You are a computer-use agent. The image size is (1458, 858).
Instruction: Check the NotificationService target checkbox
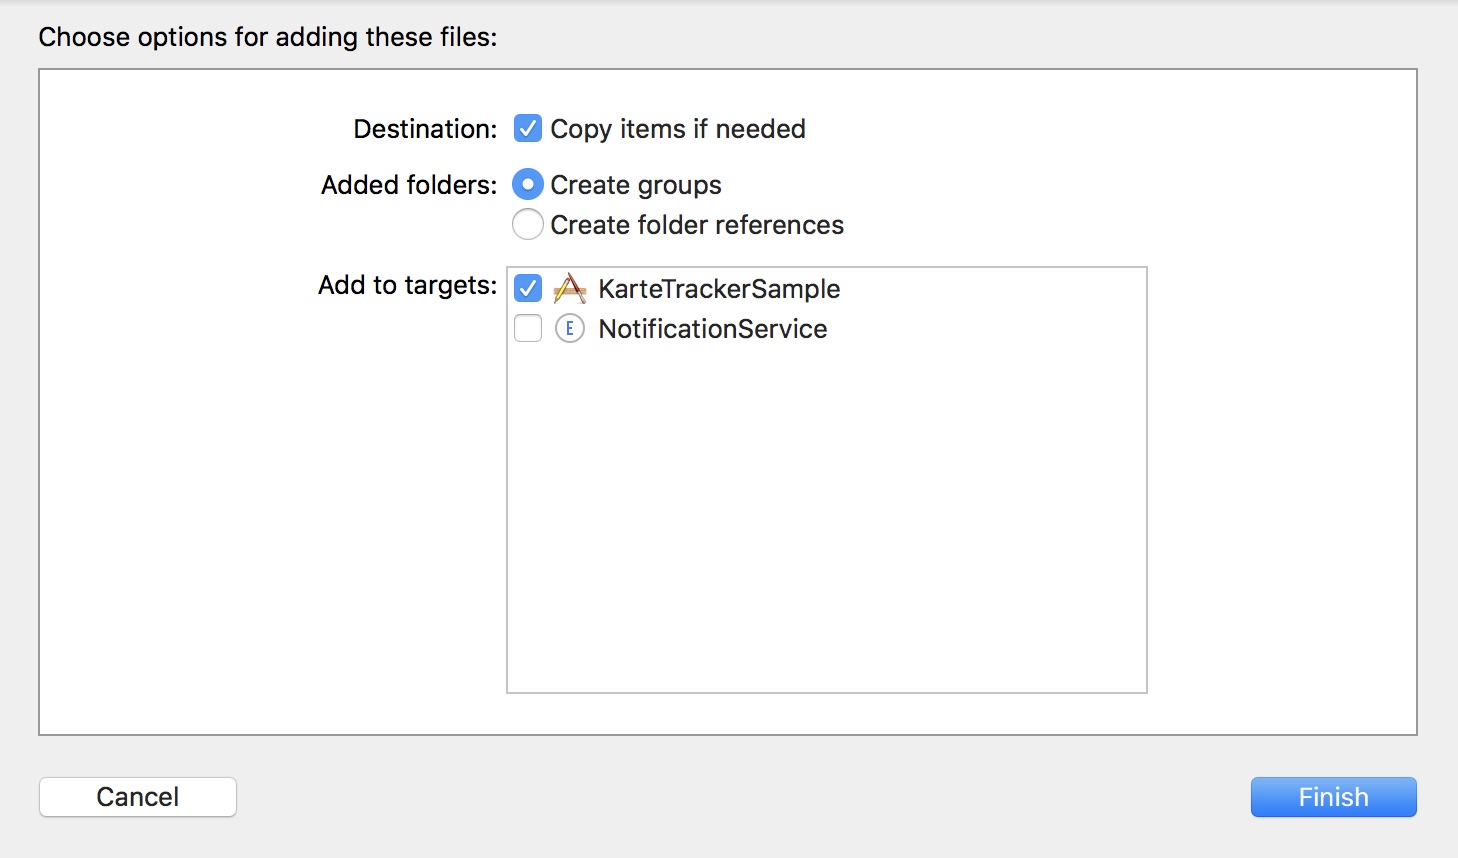(x=528, y=329)
